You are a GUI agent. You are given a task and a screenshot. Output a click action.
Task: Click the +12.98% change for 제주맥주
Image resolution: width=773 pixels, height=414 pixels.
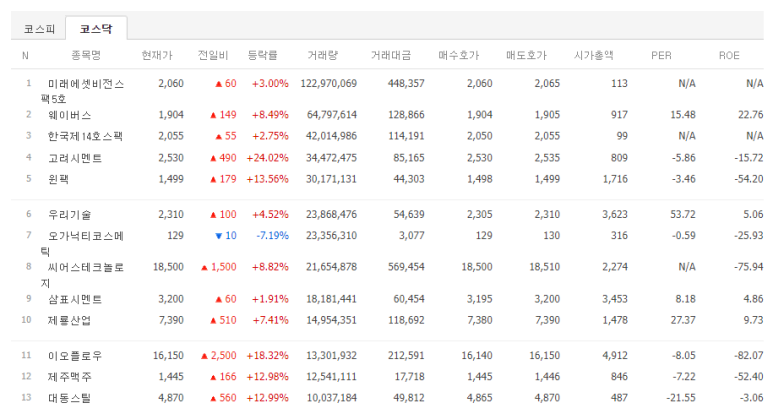(x=268, y=377)
